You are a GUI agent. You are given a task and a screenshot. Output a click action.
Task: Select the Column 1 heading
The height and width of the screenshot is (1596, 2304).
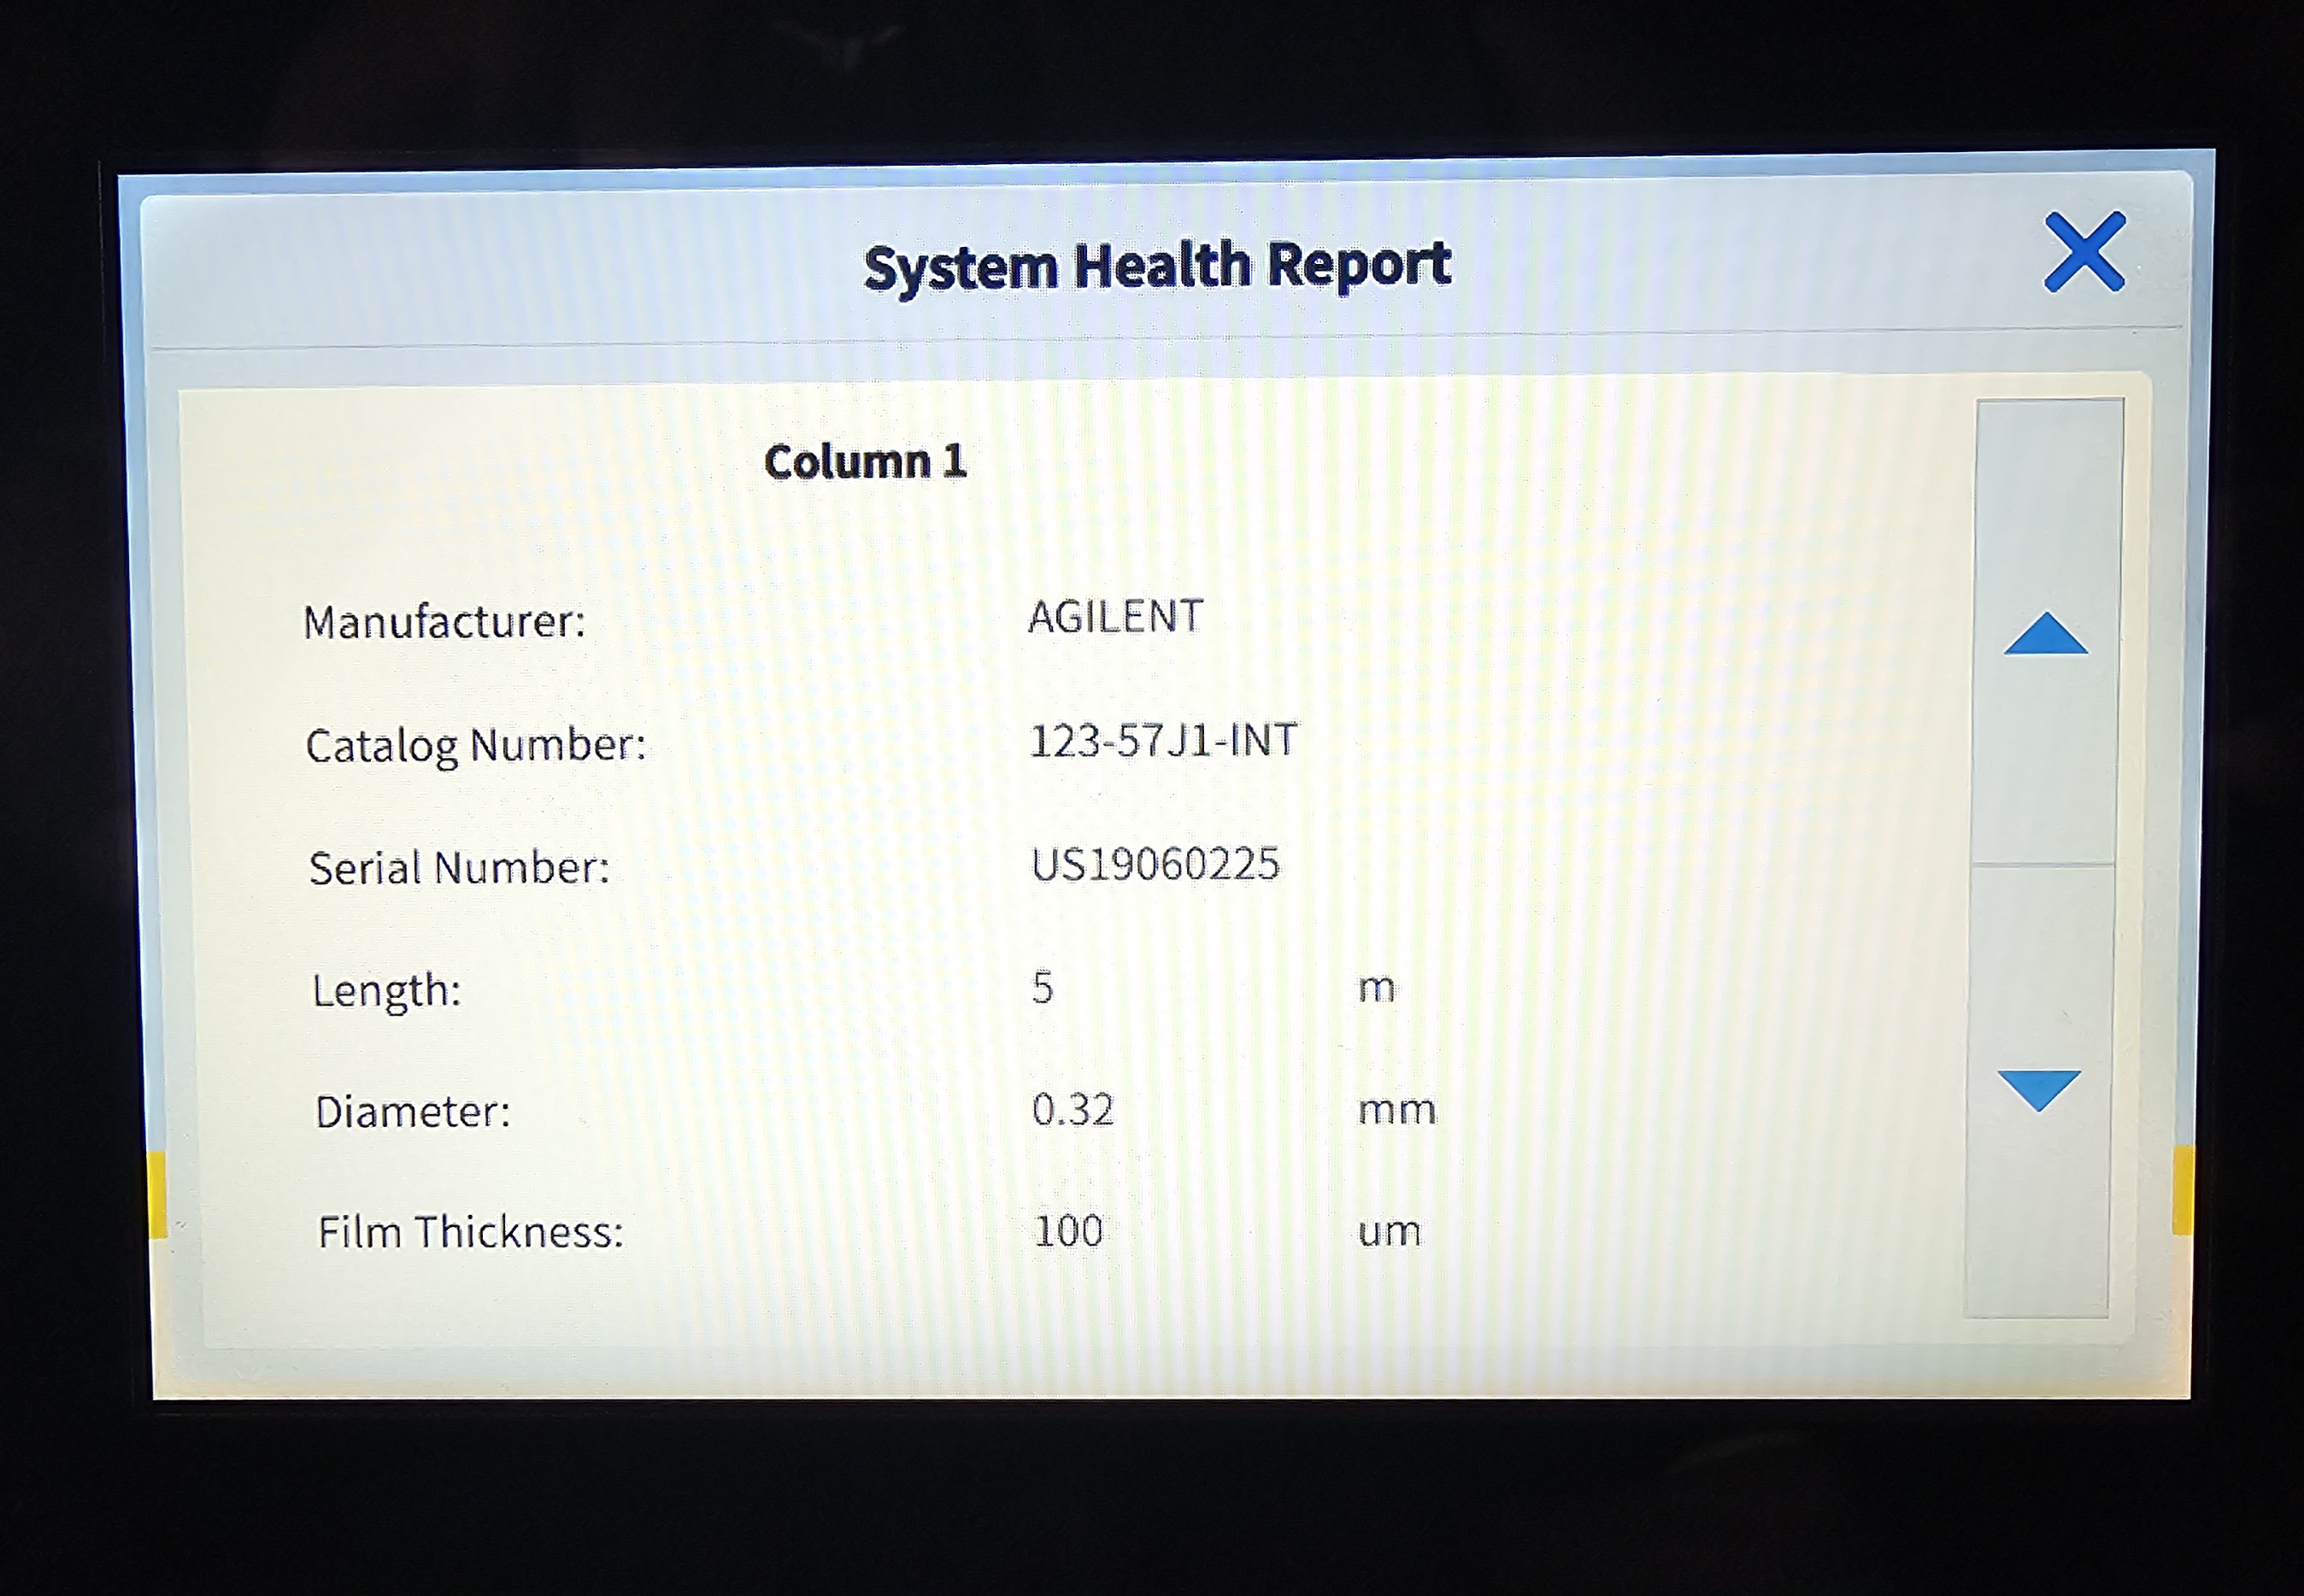pos(865,462)
